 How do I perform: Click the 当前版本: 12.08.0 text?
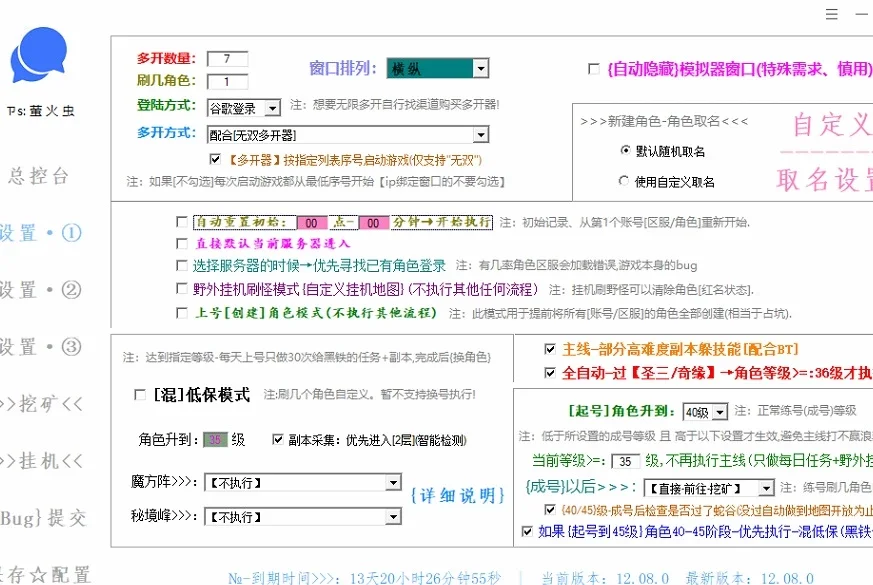click(606, 578)
